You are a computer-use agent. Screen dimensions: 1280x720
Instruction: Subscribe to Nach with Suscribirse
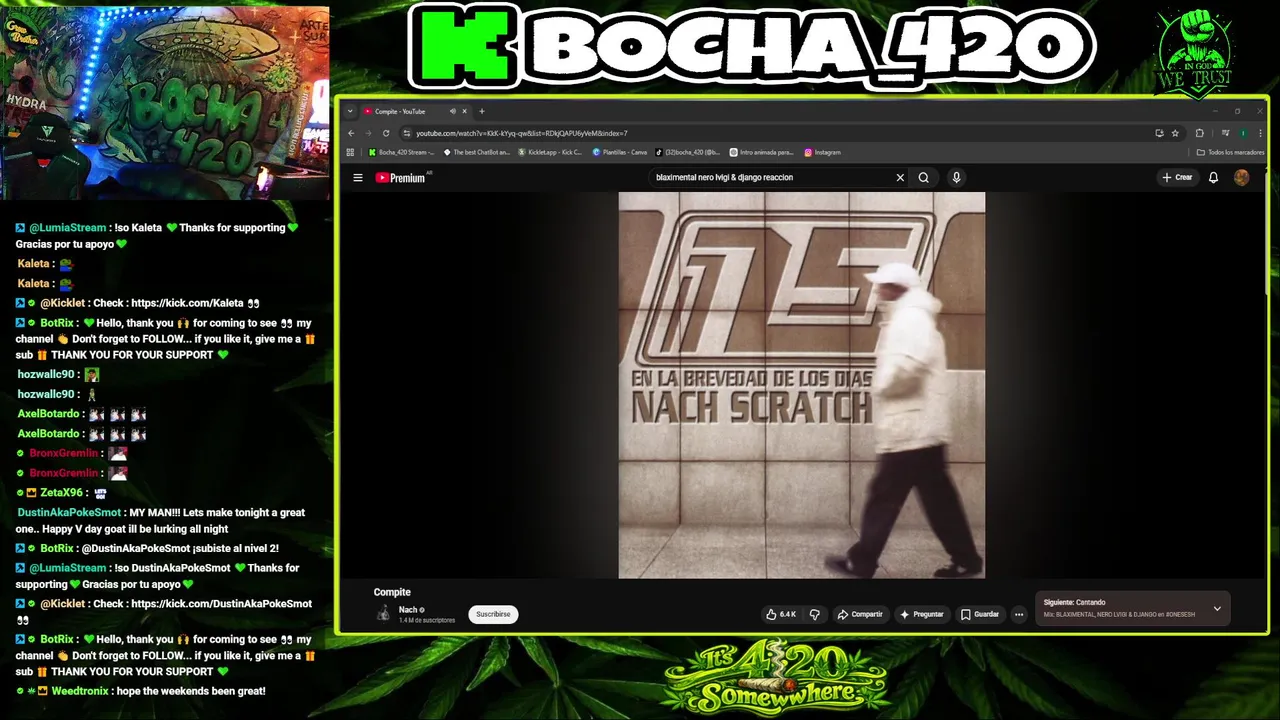[x=493, y=614]
